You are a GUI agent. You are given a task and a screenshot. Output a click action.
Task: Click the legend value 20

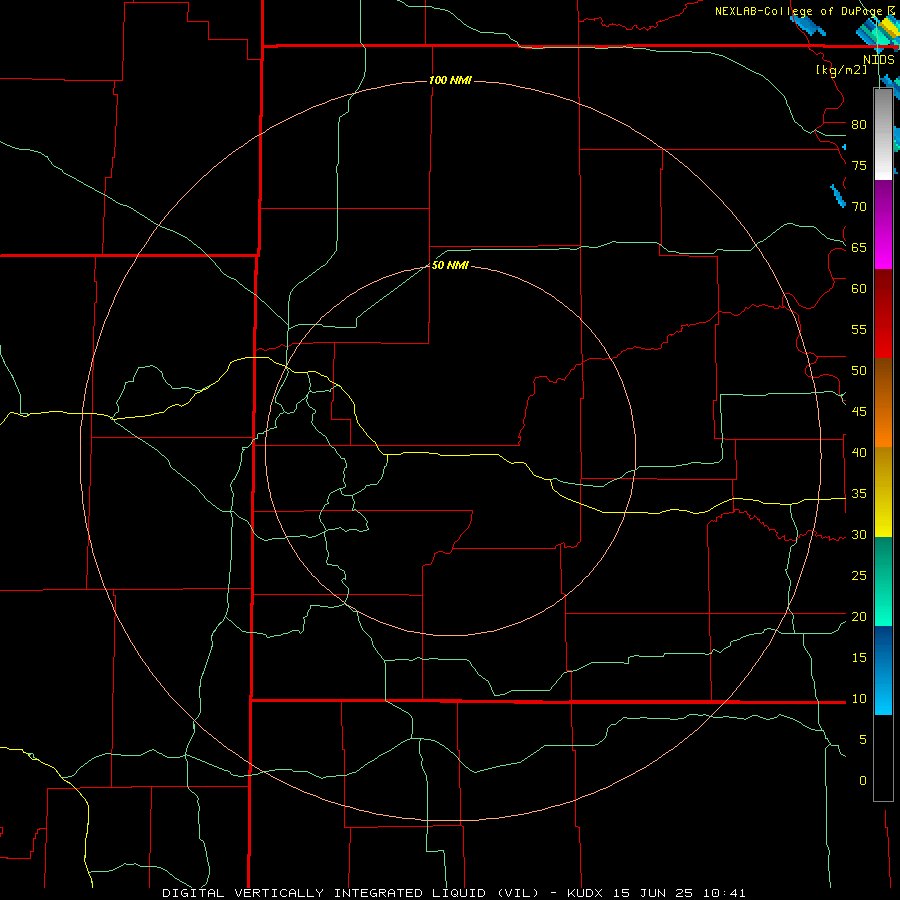point(859,617)
